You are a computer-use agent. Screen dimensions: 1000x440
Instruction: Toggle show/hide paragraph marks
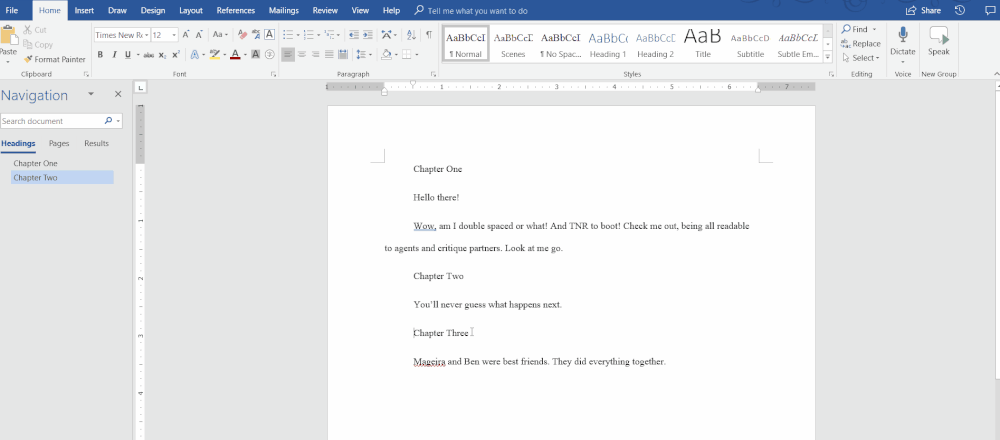pos(429,35)
